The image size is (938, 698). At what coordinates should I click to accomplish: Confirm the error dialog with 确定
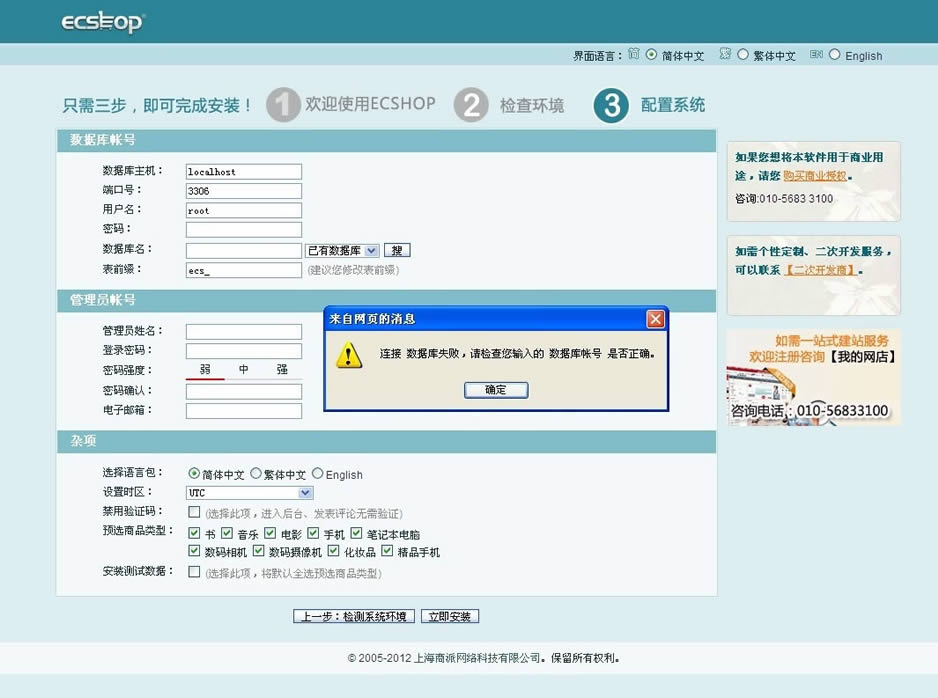496,390
